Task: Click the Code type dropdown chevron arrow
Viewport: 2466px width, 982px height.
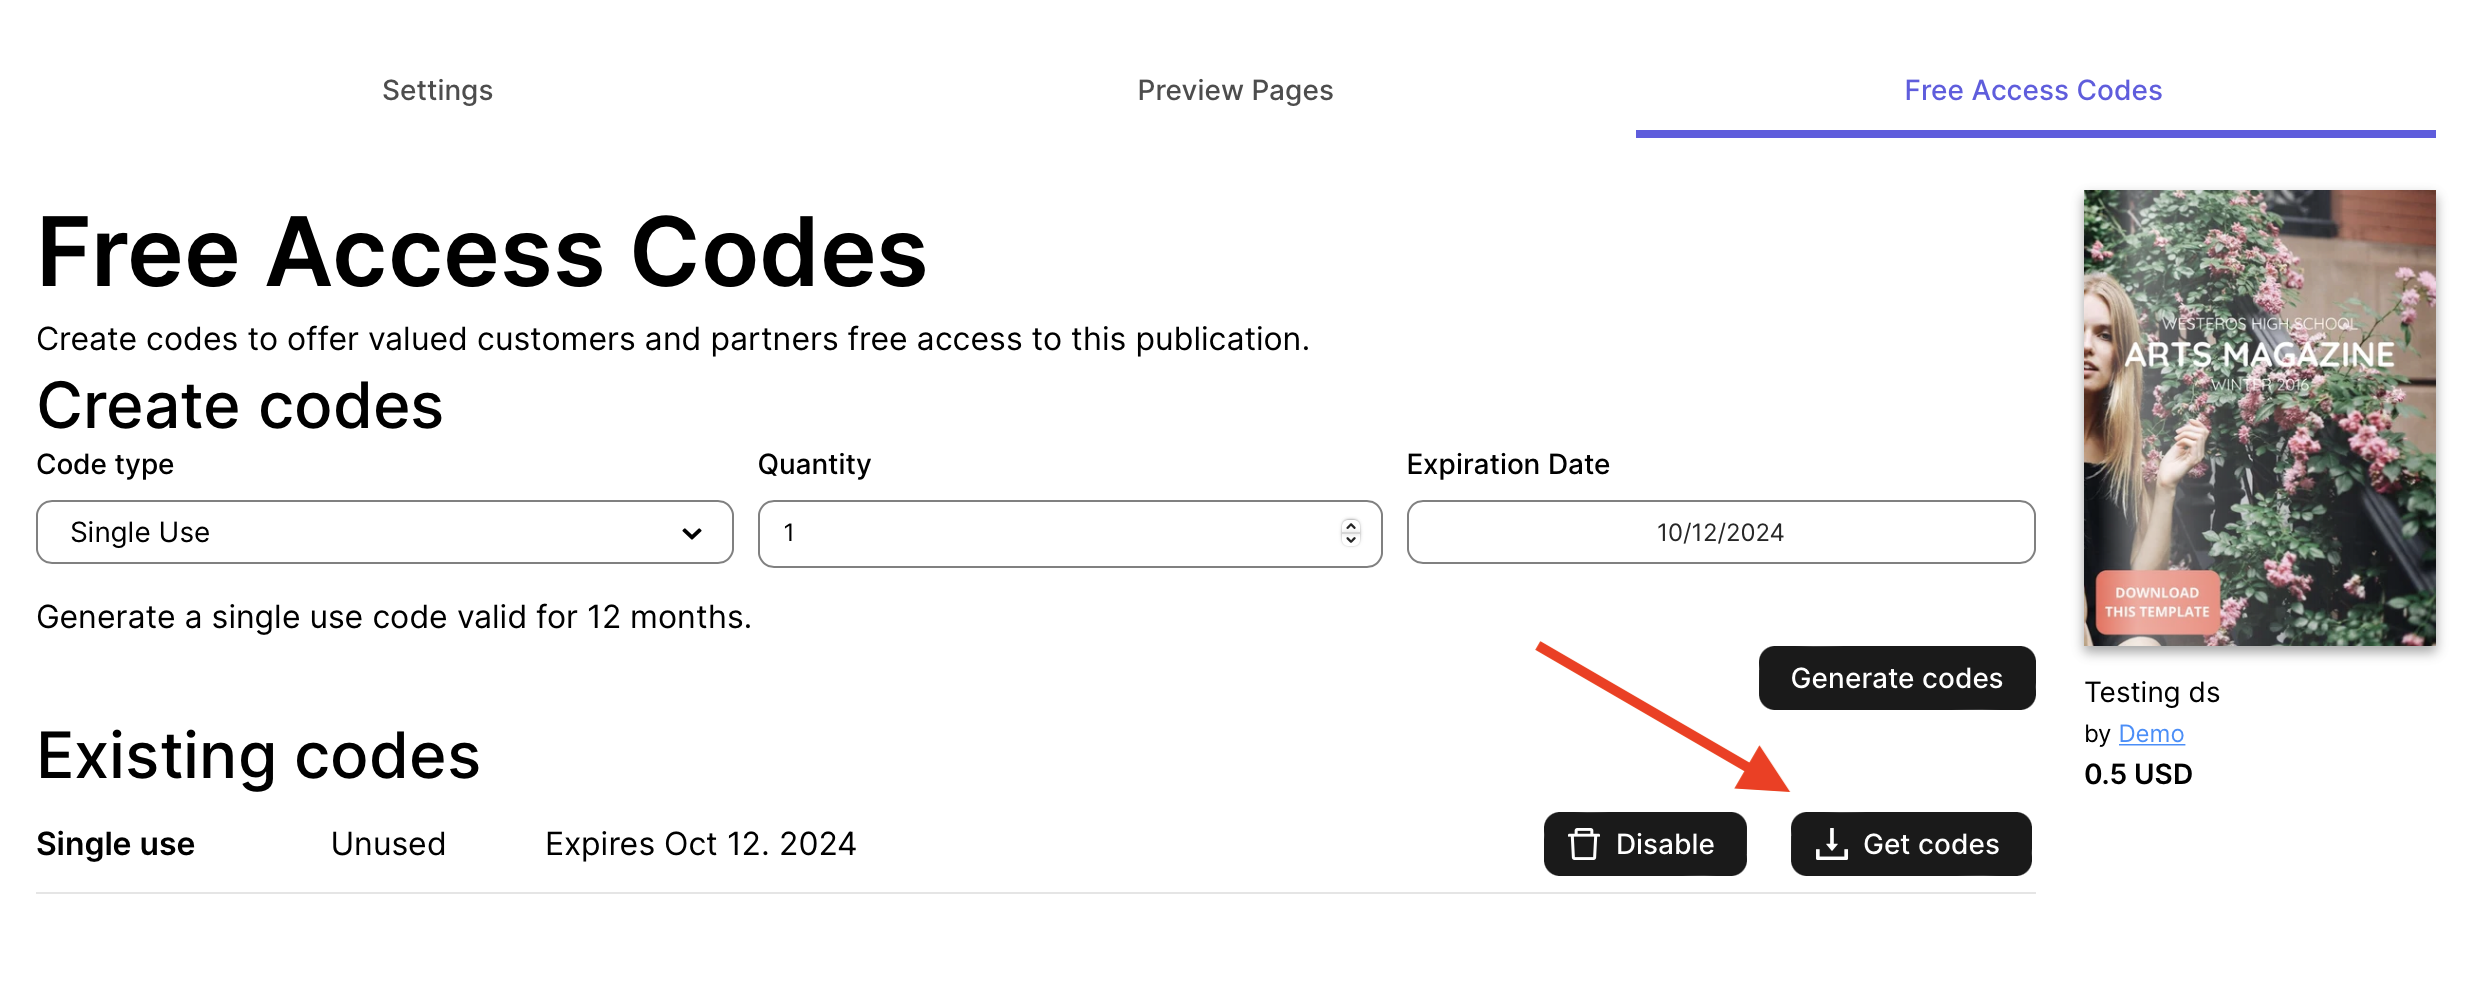Action: (x=691, y=533)
